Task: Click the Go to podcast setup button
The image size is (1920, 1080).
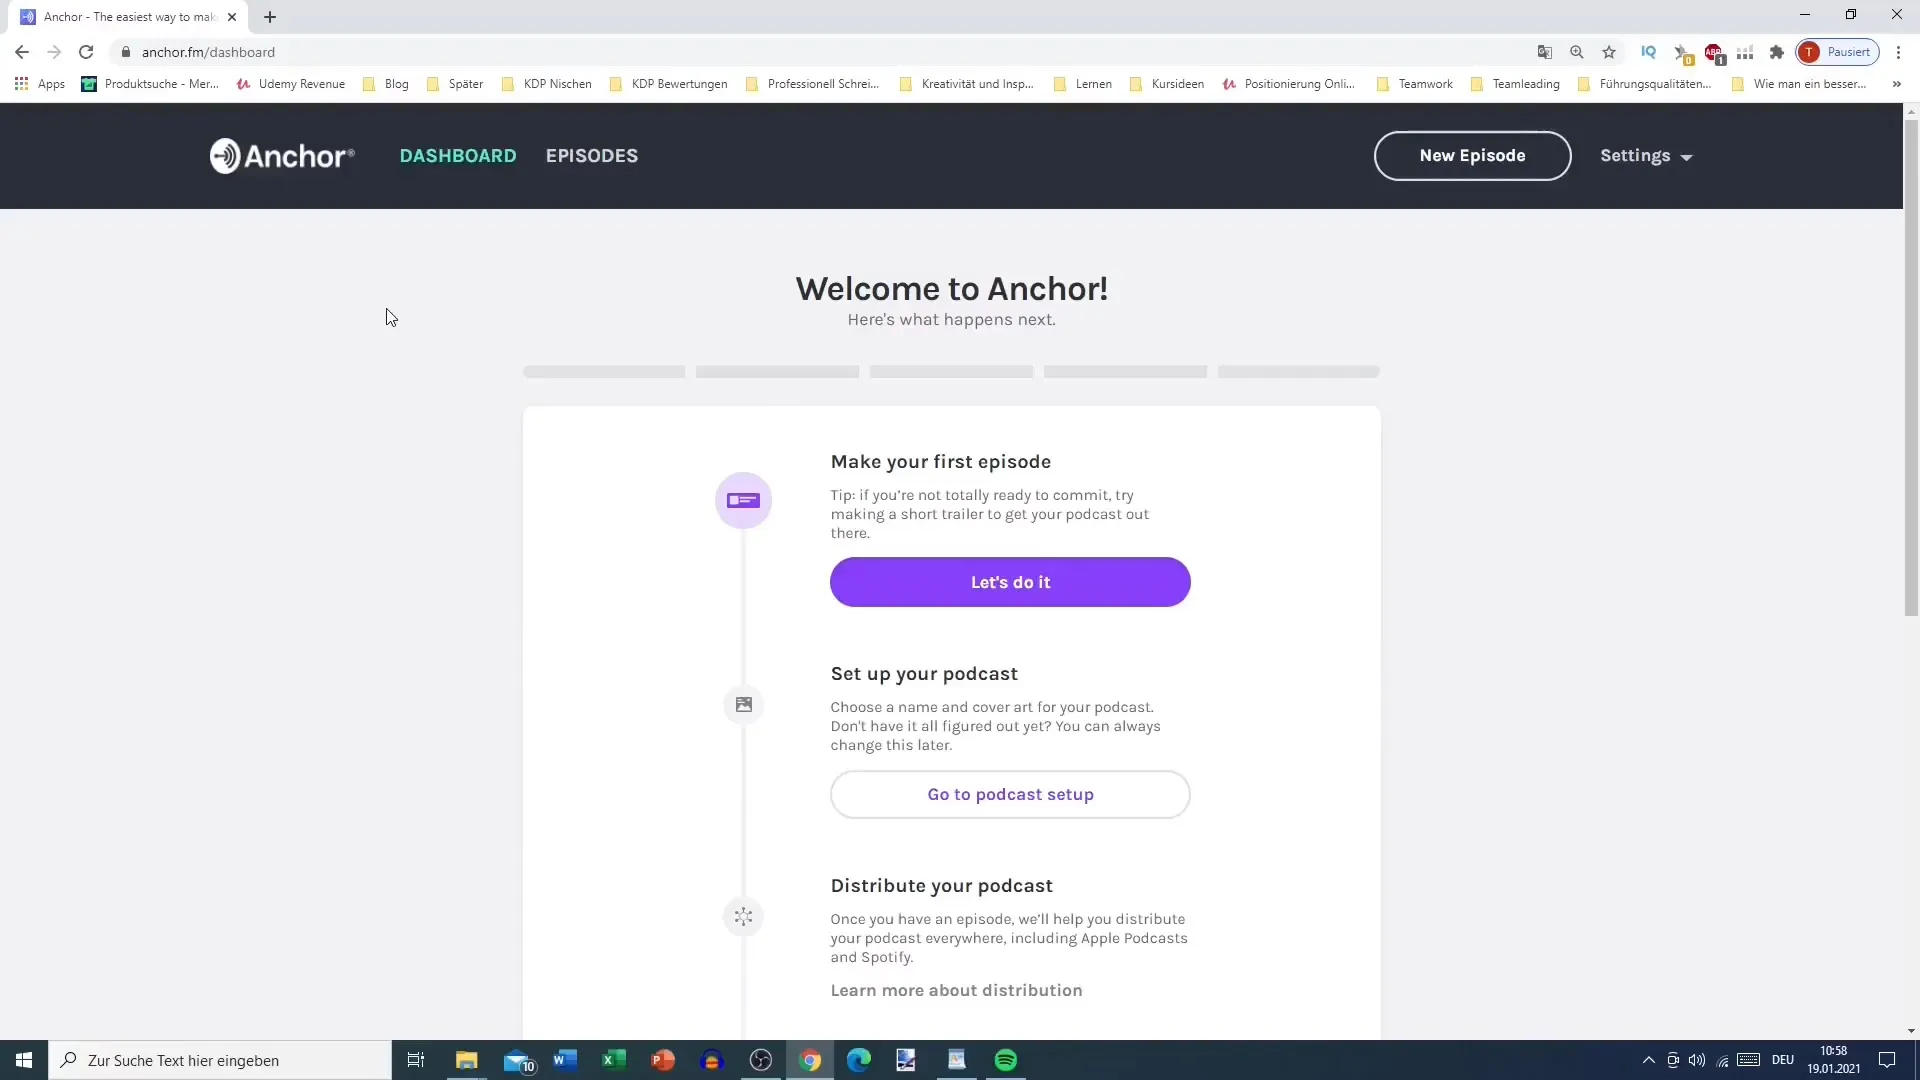Action: pos(1010,794)
